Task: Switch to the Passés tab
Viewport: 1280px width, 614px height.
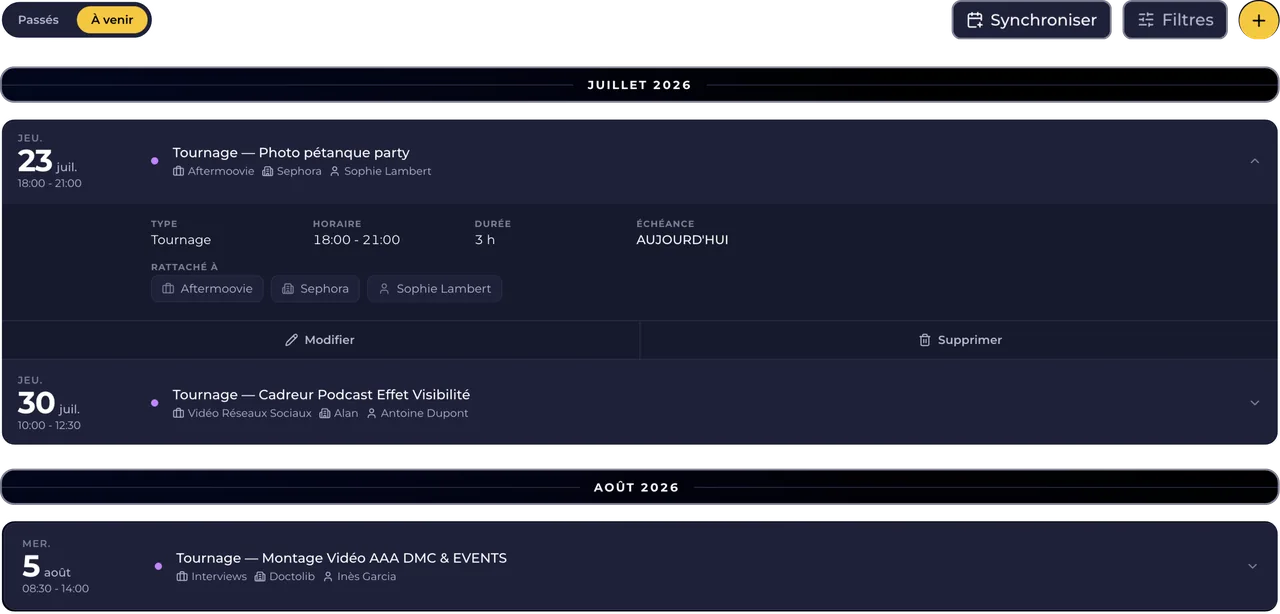Action: (x=39, y=20)
